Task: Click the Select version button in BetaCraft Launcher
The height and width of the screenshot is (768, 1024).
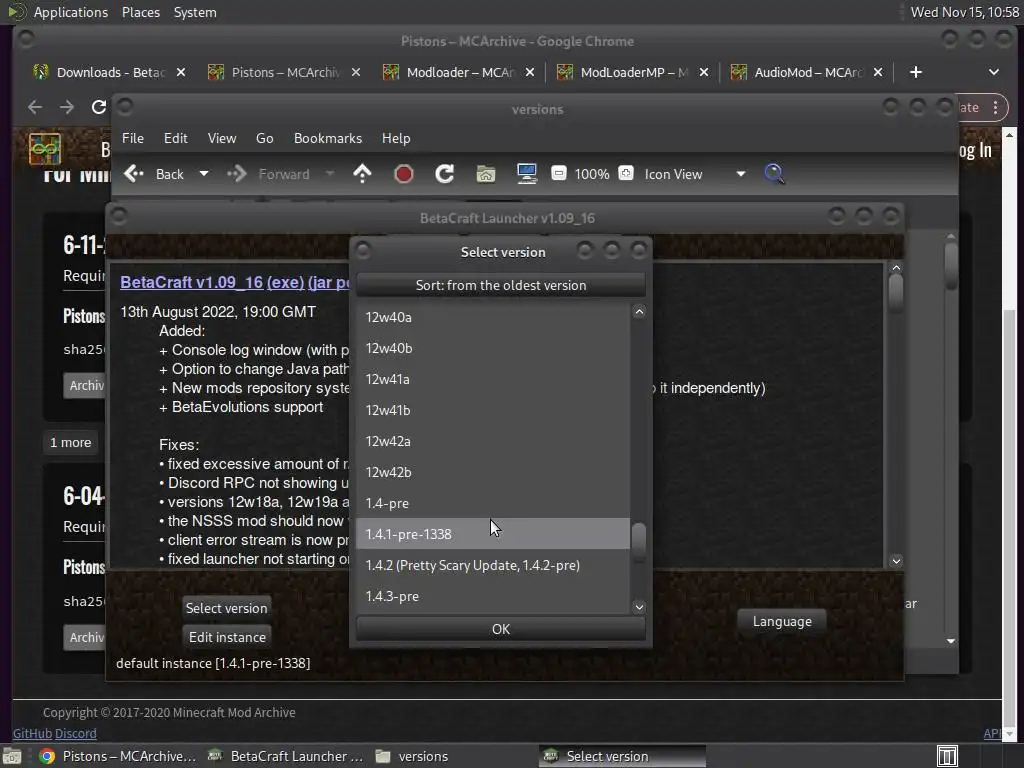Action: coord(227,608)
